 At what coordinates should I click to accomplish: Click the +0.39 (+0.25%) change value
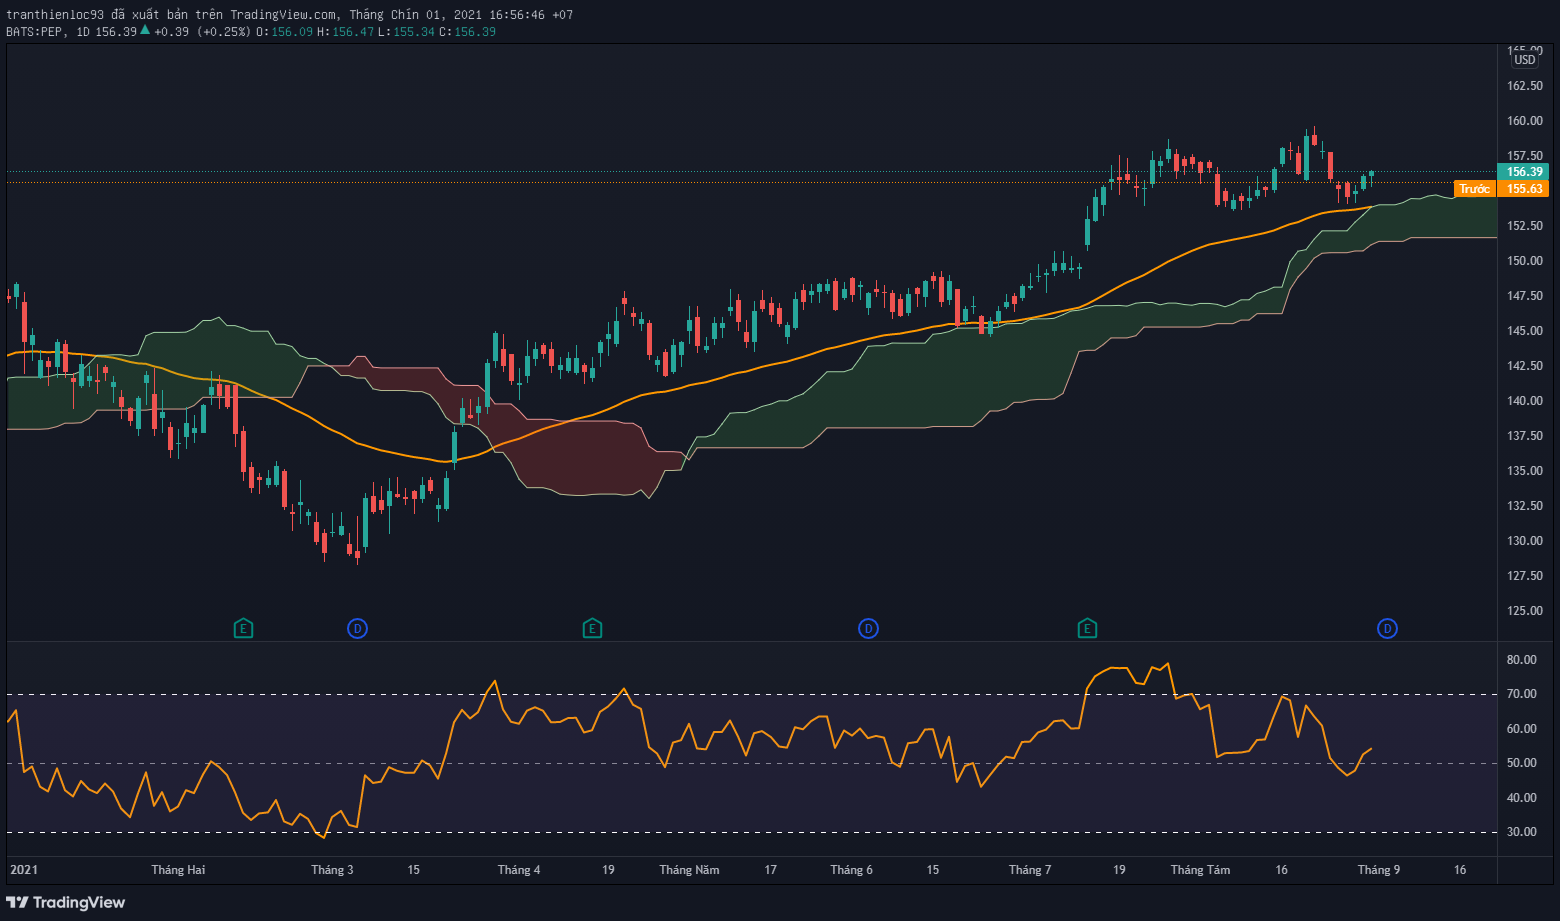tap(202, 32)
